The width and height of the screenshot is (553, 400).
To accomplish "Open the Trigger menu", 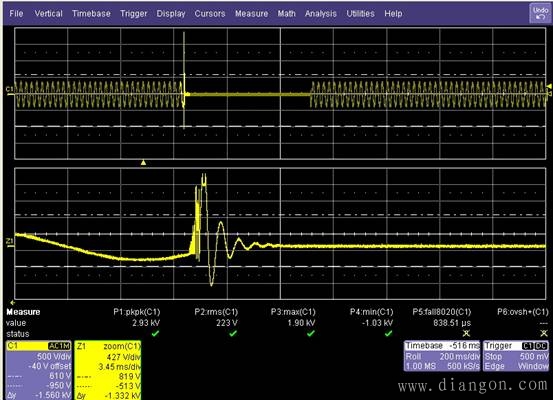I will coord(133,13).
